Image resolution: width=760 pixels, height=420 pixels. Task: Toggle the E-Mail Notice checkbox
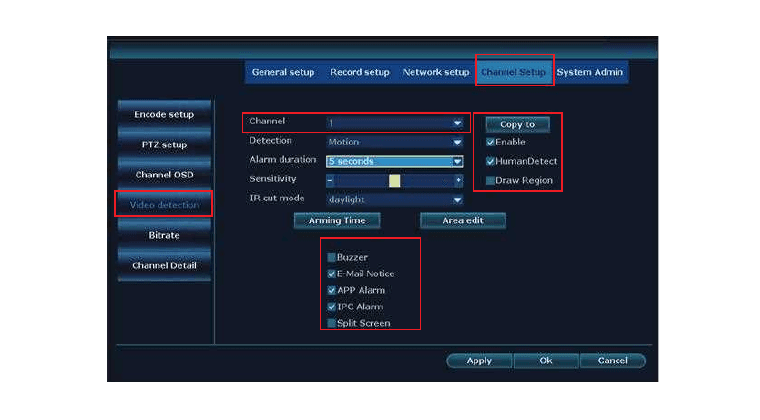[332, 274]
